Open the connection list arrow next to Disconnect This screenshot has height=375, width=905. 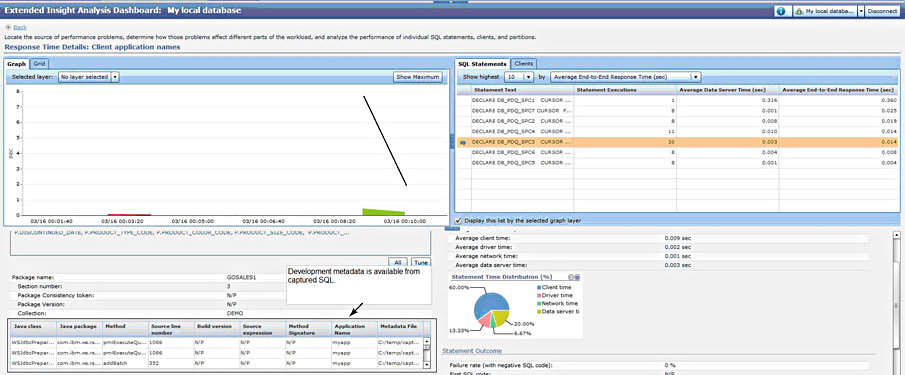(861, 11)
